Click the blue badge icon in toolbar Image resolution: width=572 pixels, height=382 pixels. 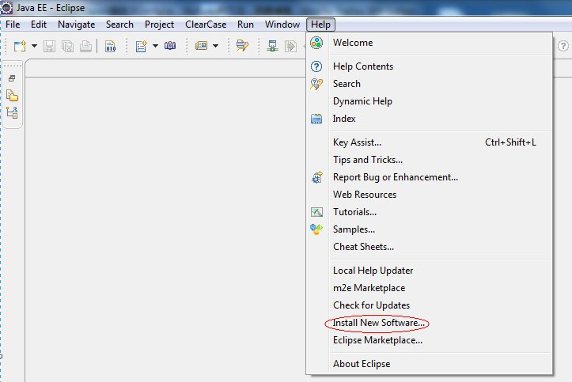170,46
